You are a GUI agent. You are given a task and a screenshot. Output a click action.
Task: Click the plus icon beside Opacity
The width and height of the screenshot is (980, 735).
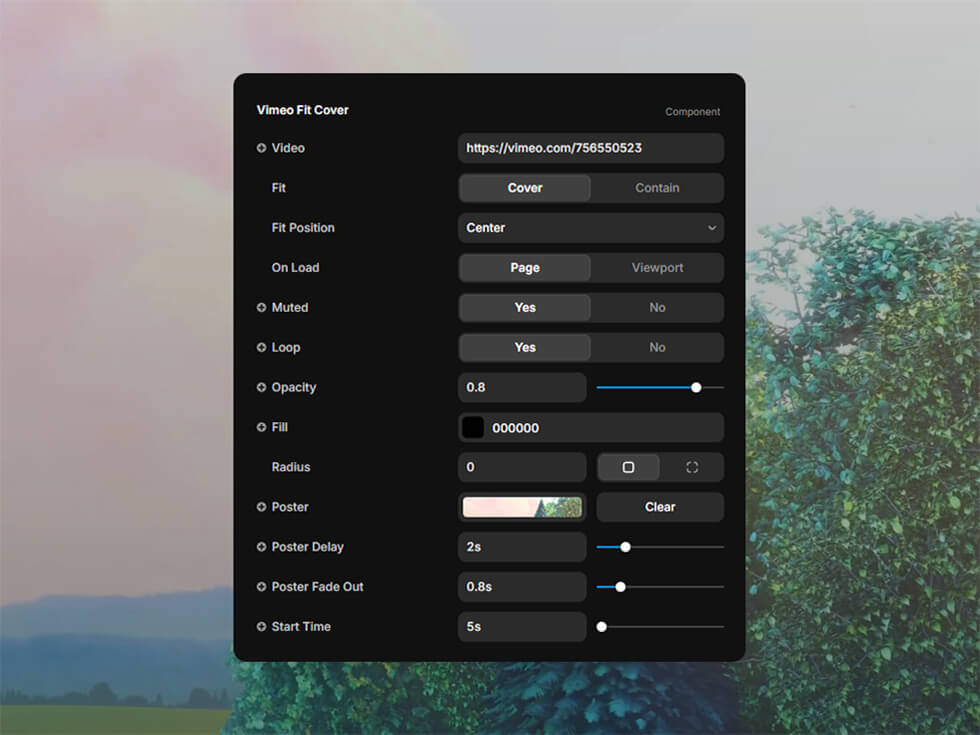(261, 388)
